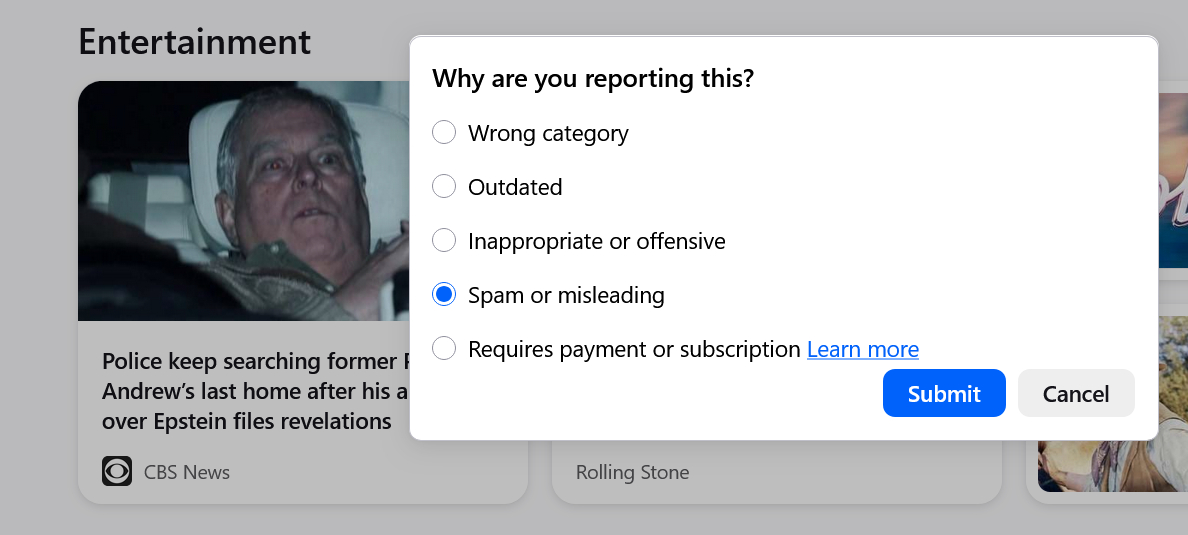Pick Requires payment or subscription radio button
The image size is (1188, 535).
[444, 349]
